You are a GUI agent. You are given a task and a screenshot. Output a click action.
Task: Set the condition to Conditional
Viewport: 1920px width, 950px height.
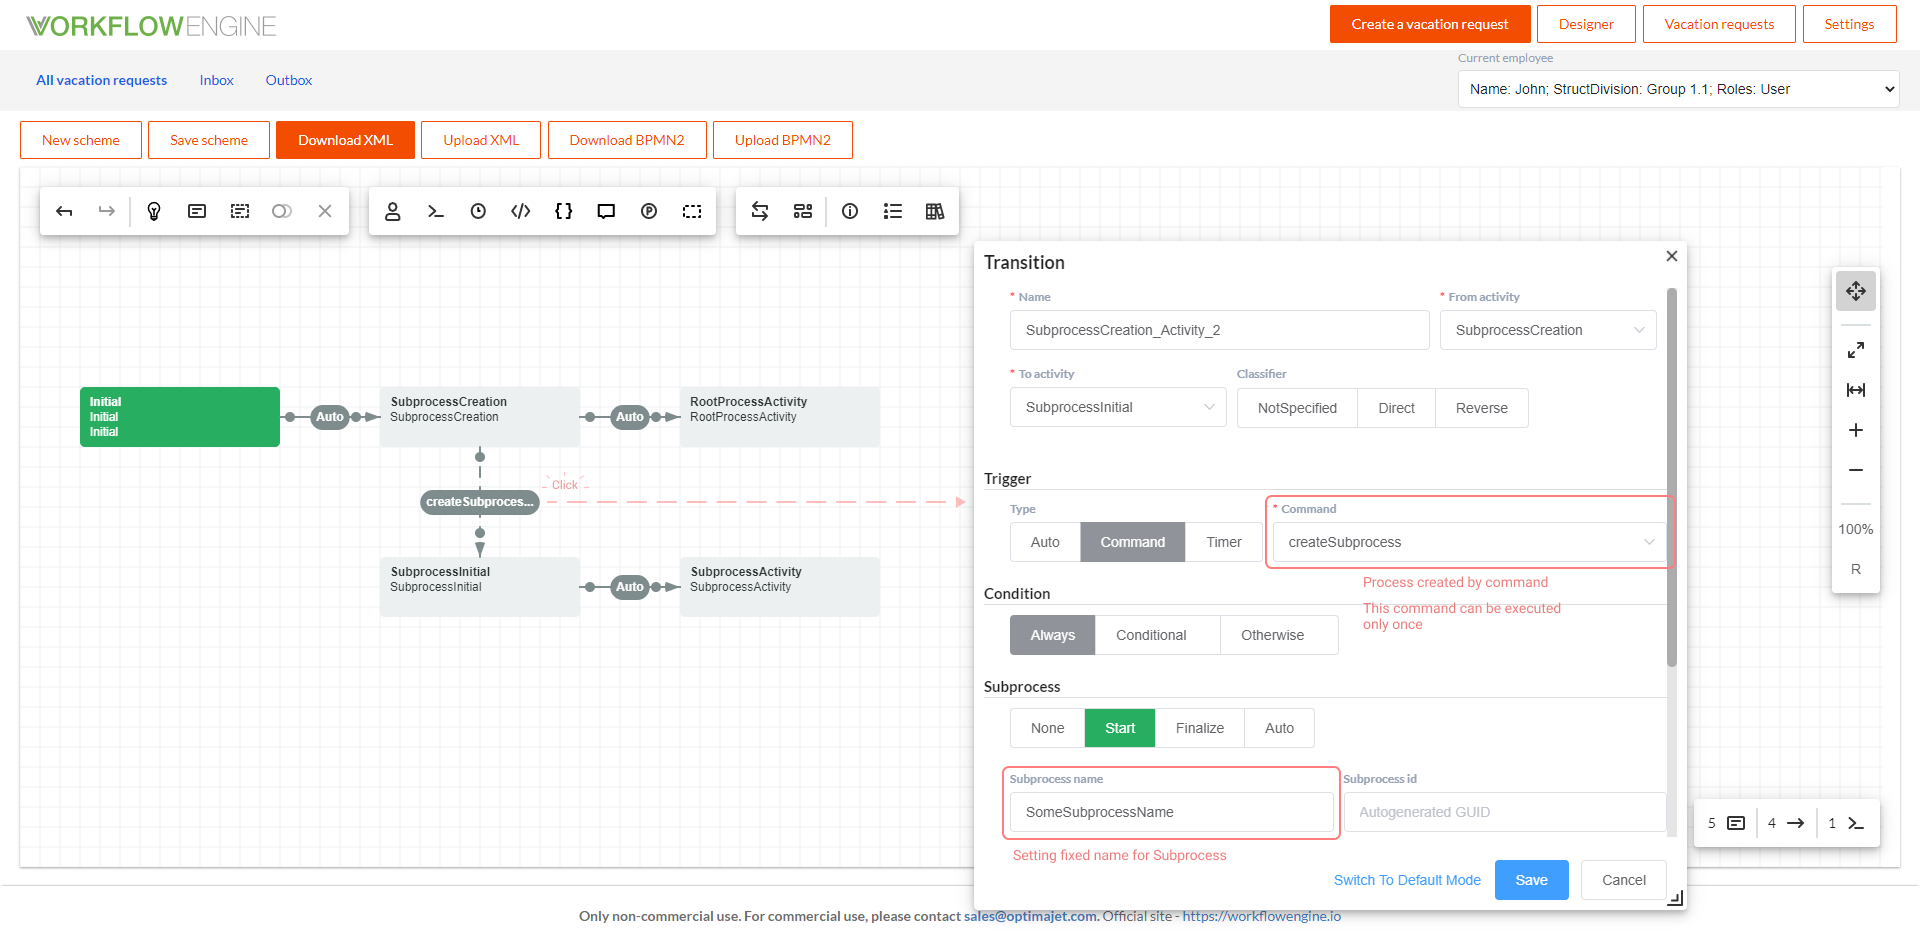click(x=1151, y=635)
